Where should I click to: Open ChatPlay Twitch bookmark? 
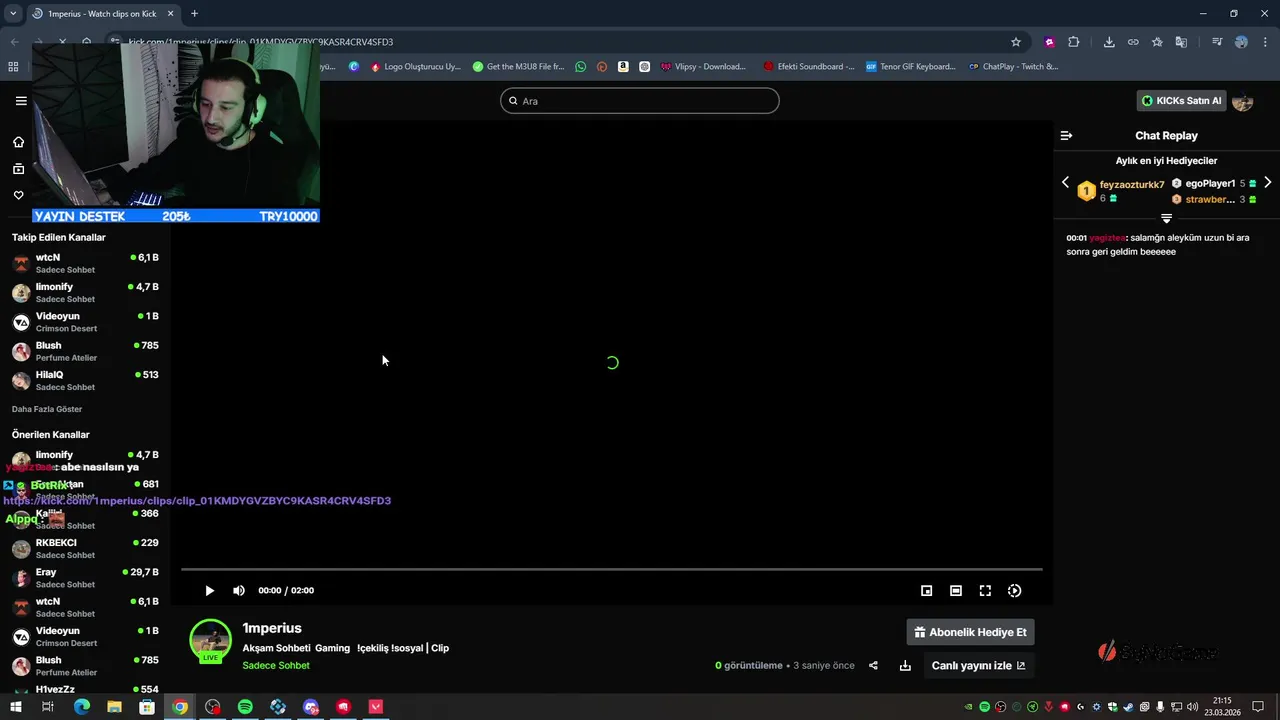(1013, 67)
